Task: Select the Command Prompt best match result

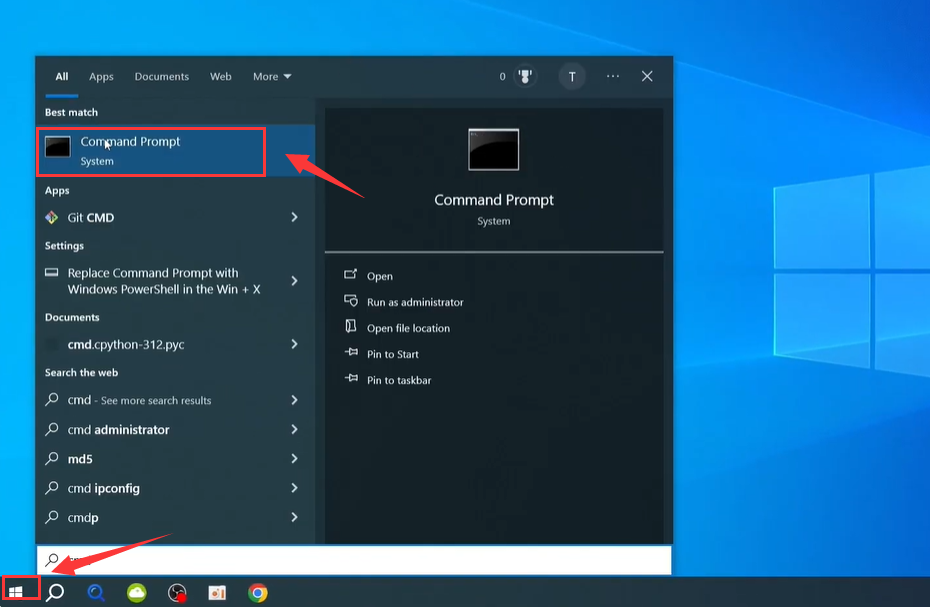Action: click(176, 151)
